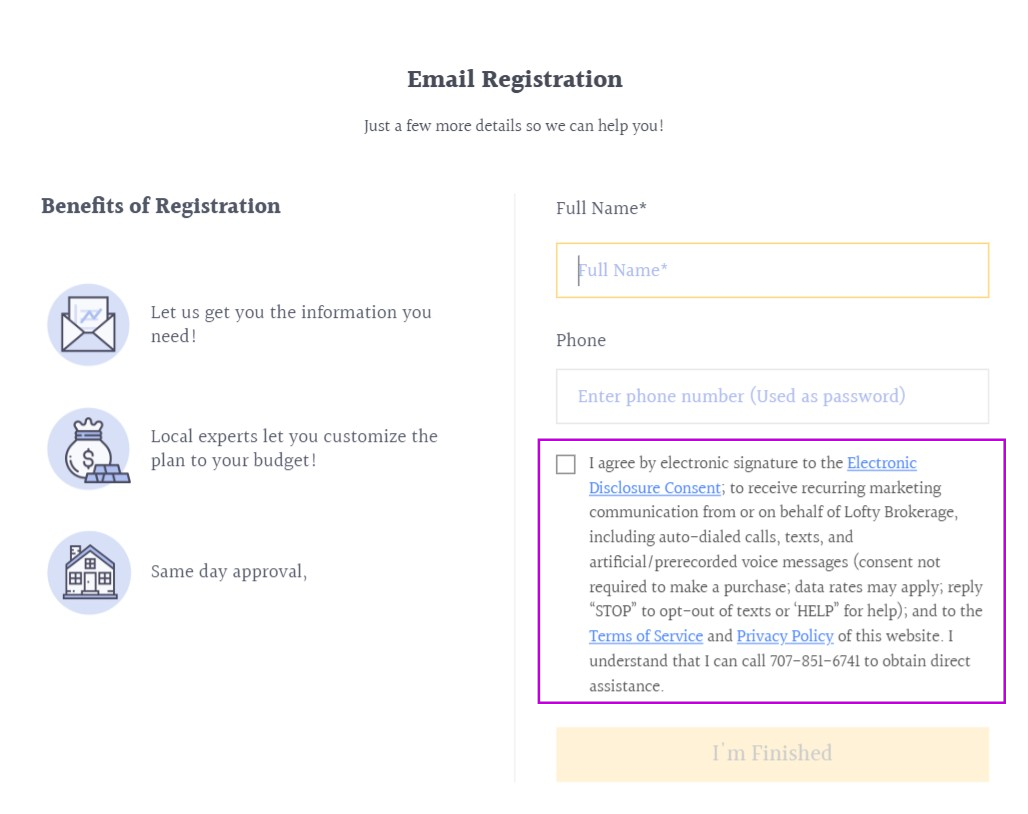Click 'Let us get you the information' text

(290, 313)
